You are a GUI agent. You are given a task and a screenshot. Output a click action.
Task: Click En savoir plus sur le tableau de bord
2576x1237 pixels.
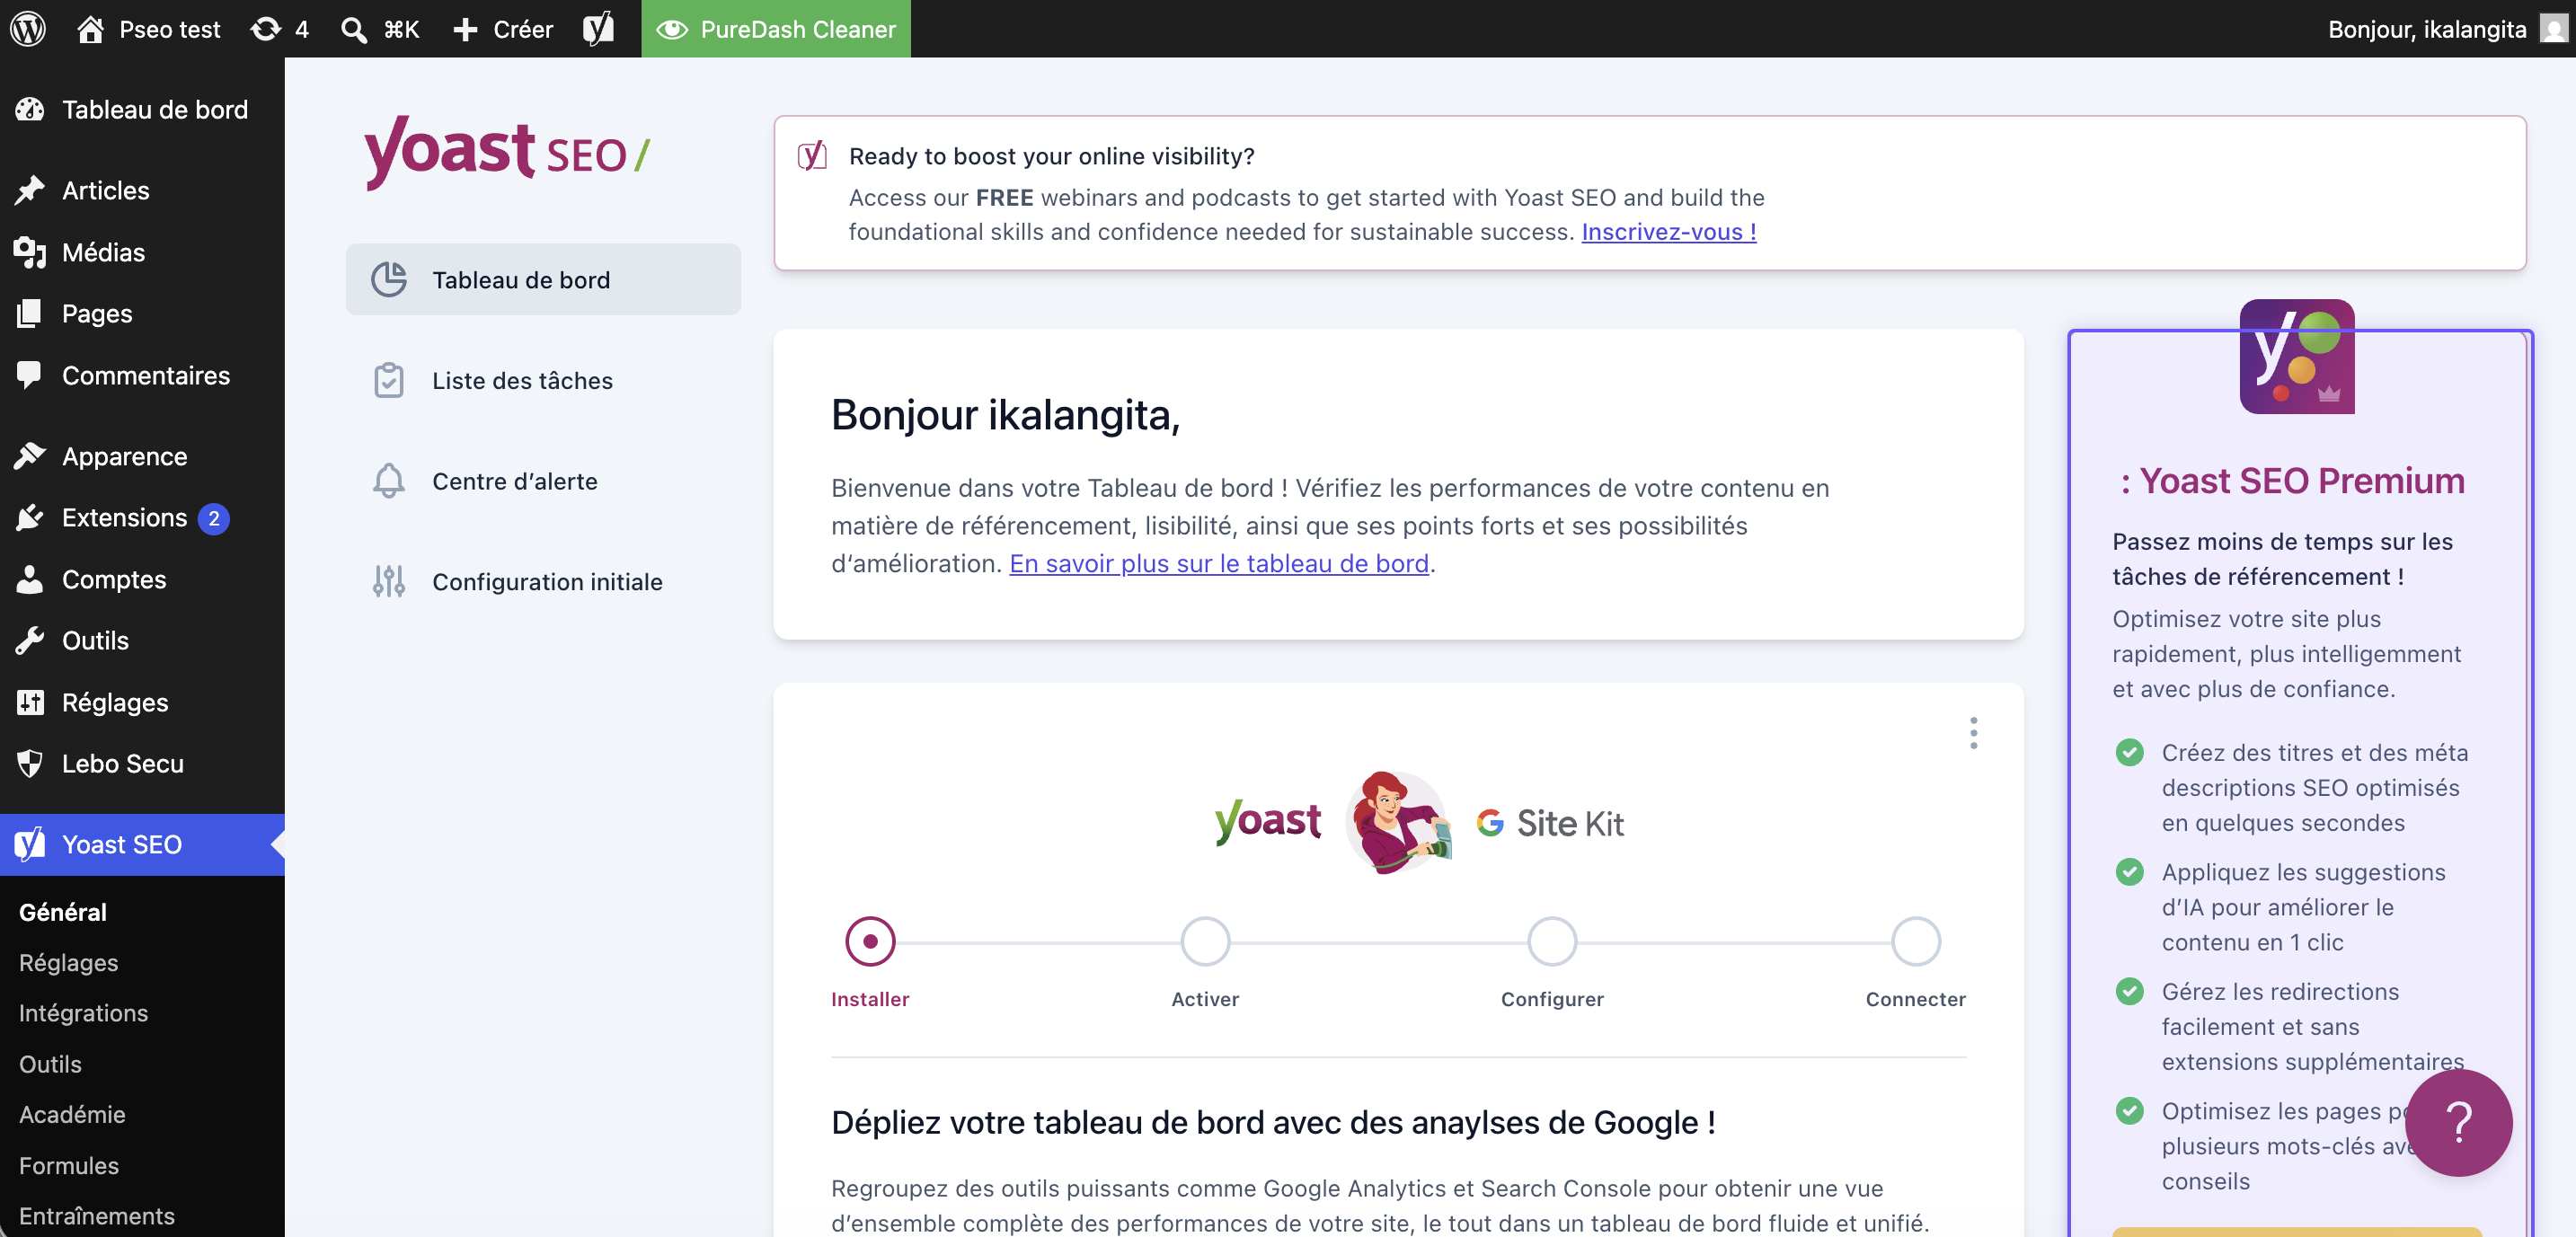pyautogui.click(x=1219, y=563)
